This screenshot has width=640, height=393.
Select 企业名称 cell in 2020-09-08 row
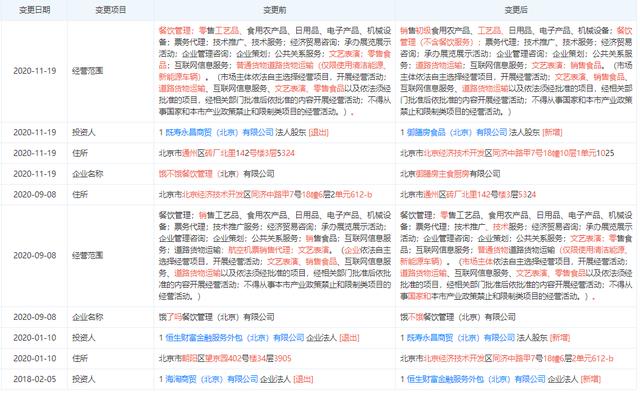click(88, 317)
